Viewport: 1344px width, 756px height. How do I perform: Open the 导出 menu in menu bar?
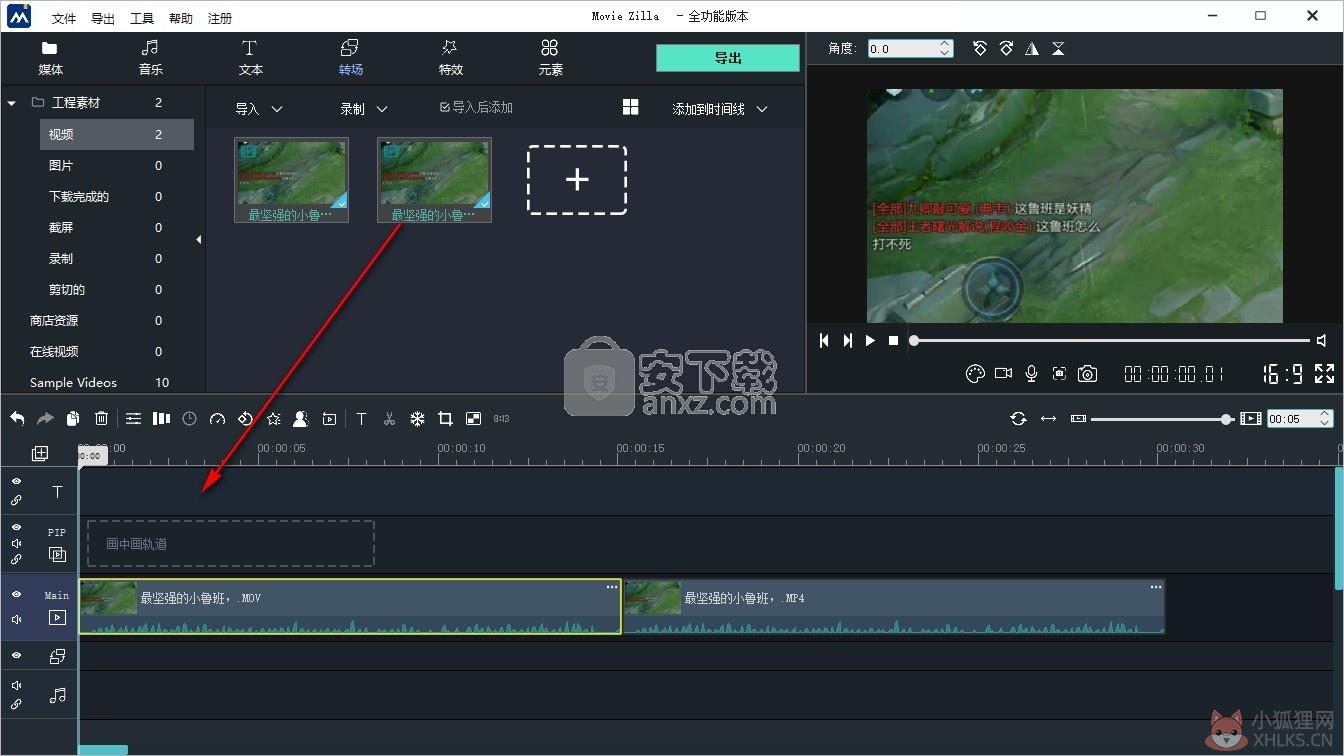click(102, 18)
